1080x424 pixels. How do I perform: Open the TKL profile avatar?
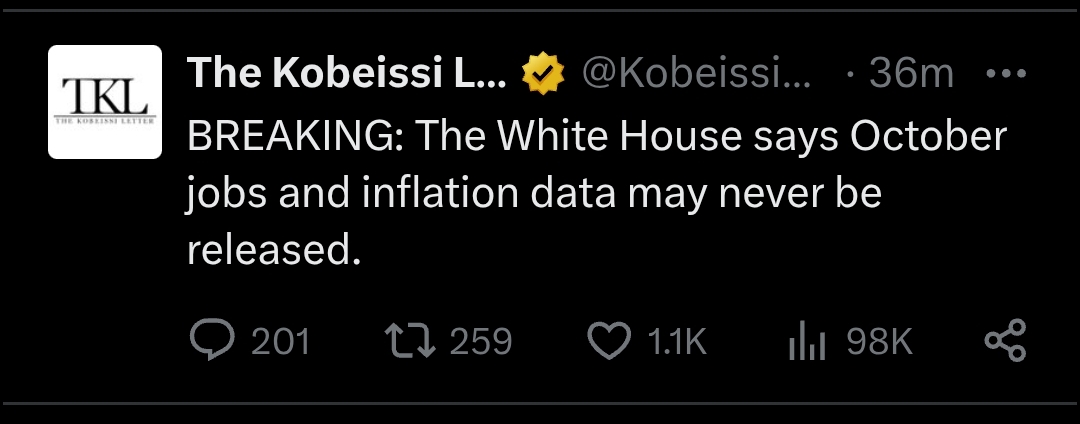point(105,102)
